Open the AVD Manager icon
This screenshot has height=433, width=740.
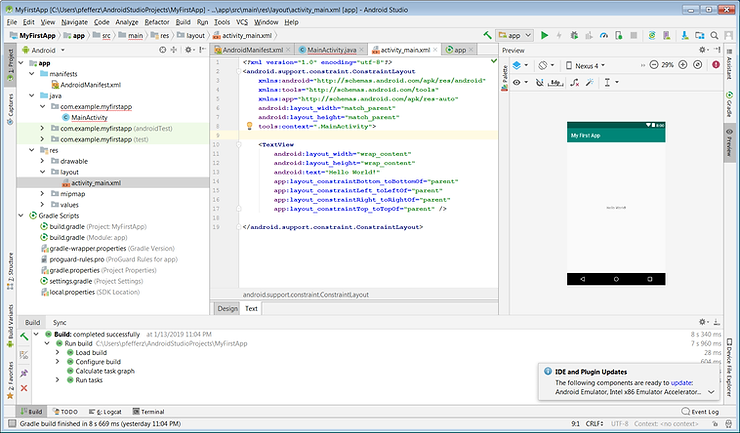(x=667, y=35)
